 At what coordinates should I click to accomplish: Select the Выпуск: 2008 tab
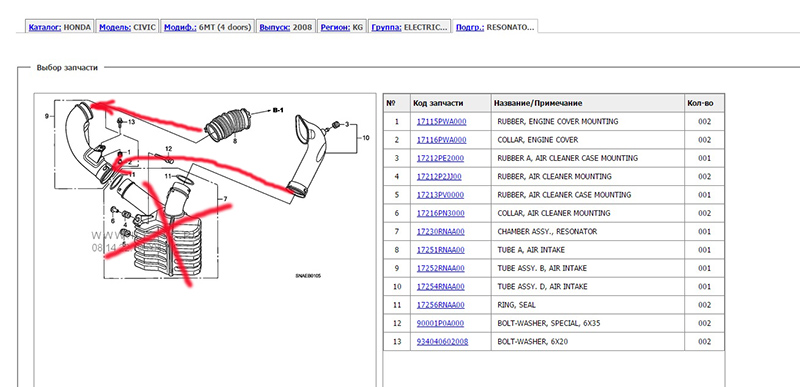click(x=286, y=27)
